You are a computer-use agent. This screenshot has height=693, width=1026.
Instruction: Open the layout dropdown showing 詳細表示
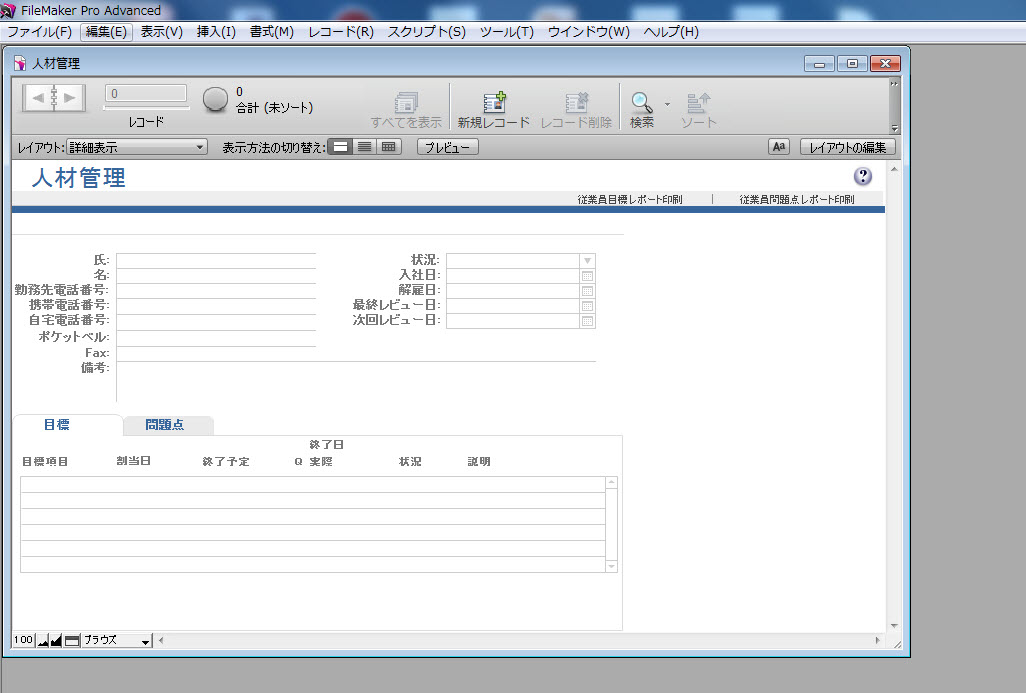click(x=137, y=147)
